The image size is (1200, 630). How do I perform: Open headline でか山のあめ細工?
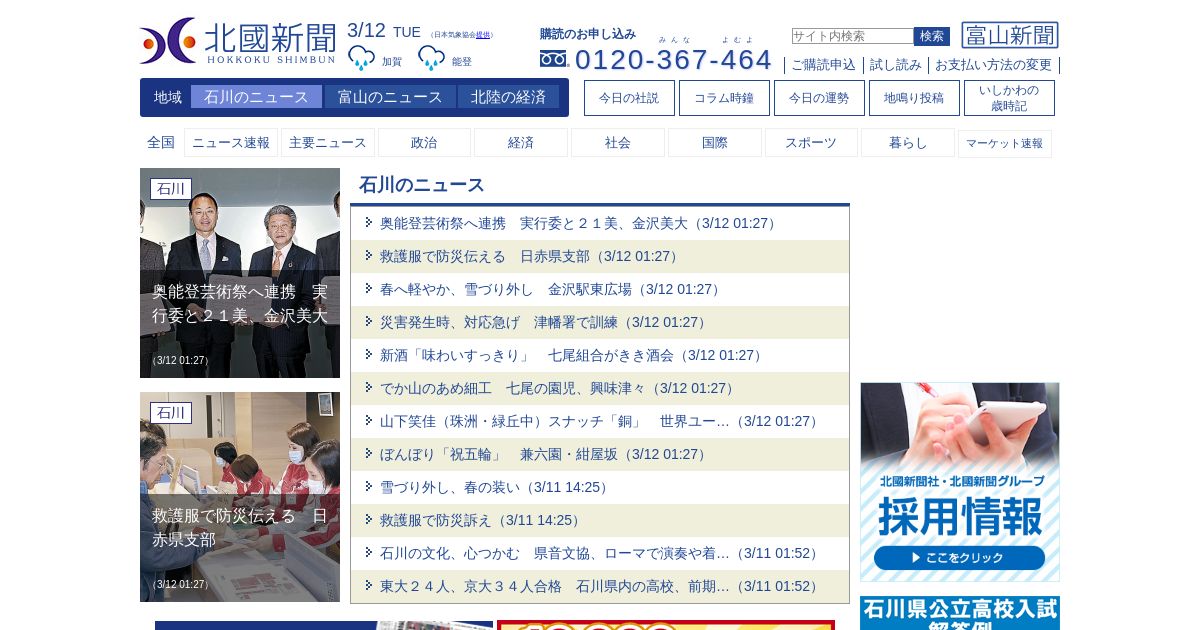[x=558, y=388]
